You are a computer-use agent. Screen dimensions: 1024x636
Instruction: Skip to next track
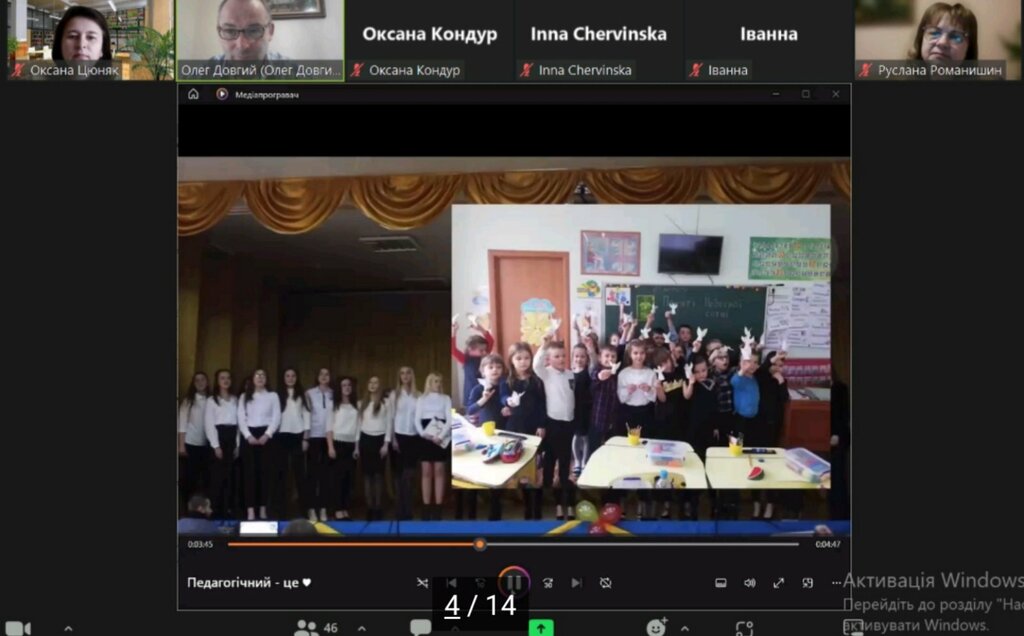point(576,583)
